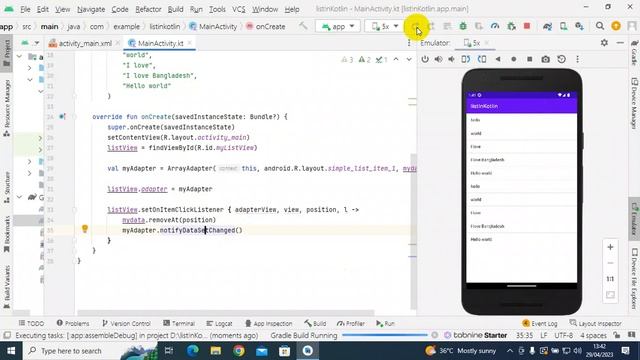Rotate emulator right icon
The width and height of the screenshot is (640, 360).
tap(482, 59)
